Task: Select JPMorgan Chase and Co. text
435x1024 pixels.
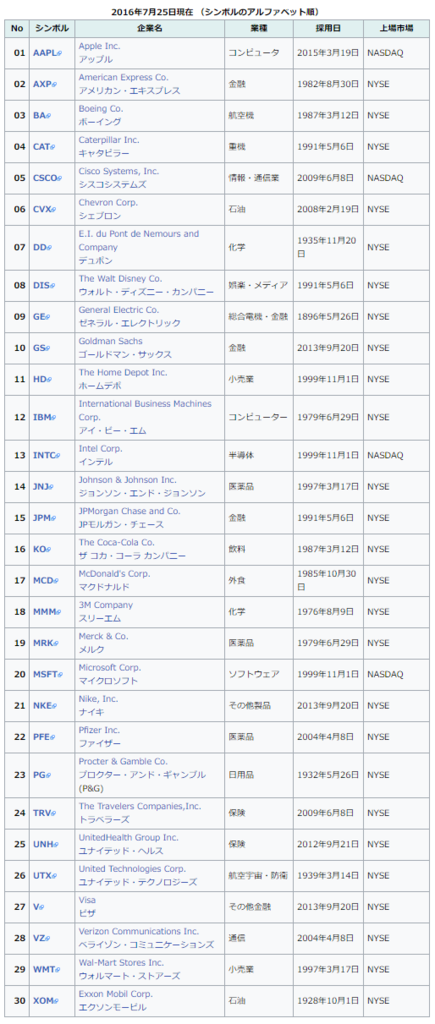Action: [x=129, y=511]
